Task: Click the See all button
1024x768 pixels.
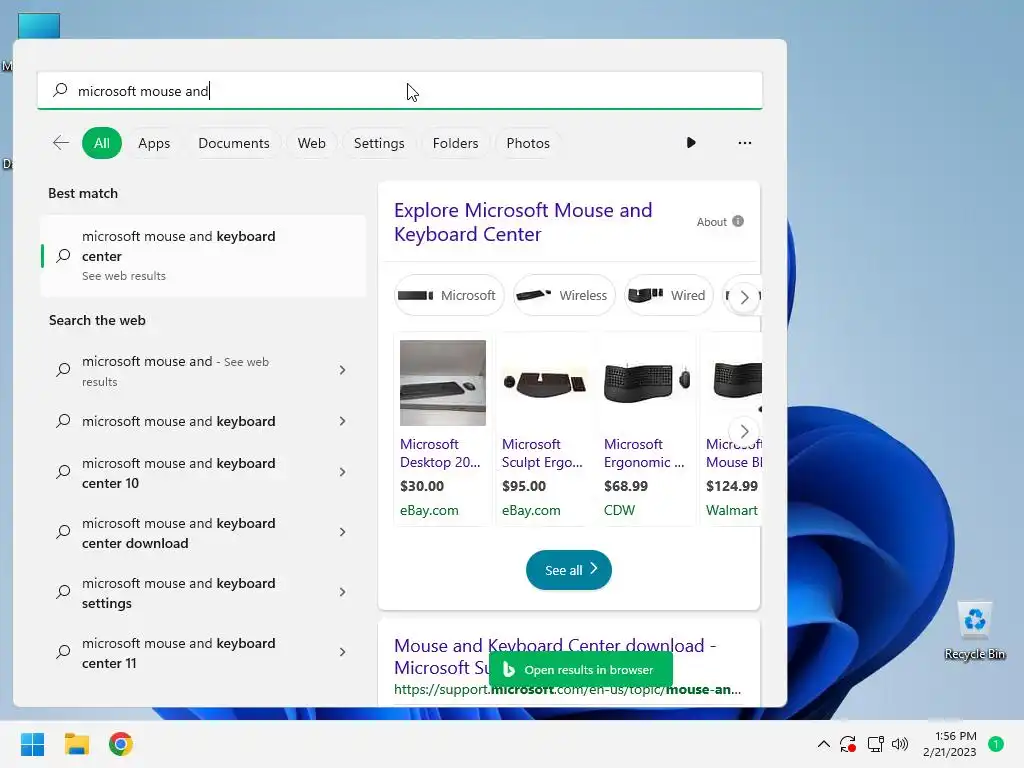Action: click(x=569, y=570)
